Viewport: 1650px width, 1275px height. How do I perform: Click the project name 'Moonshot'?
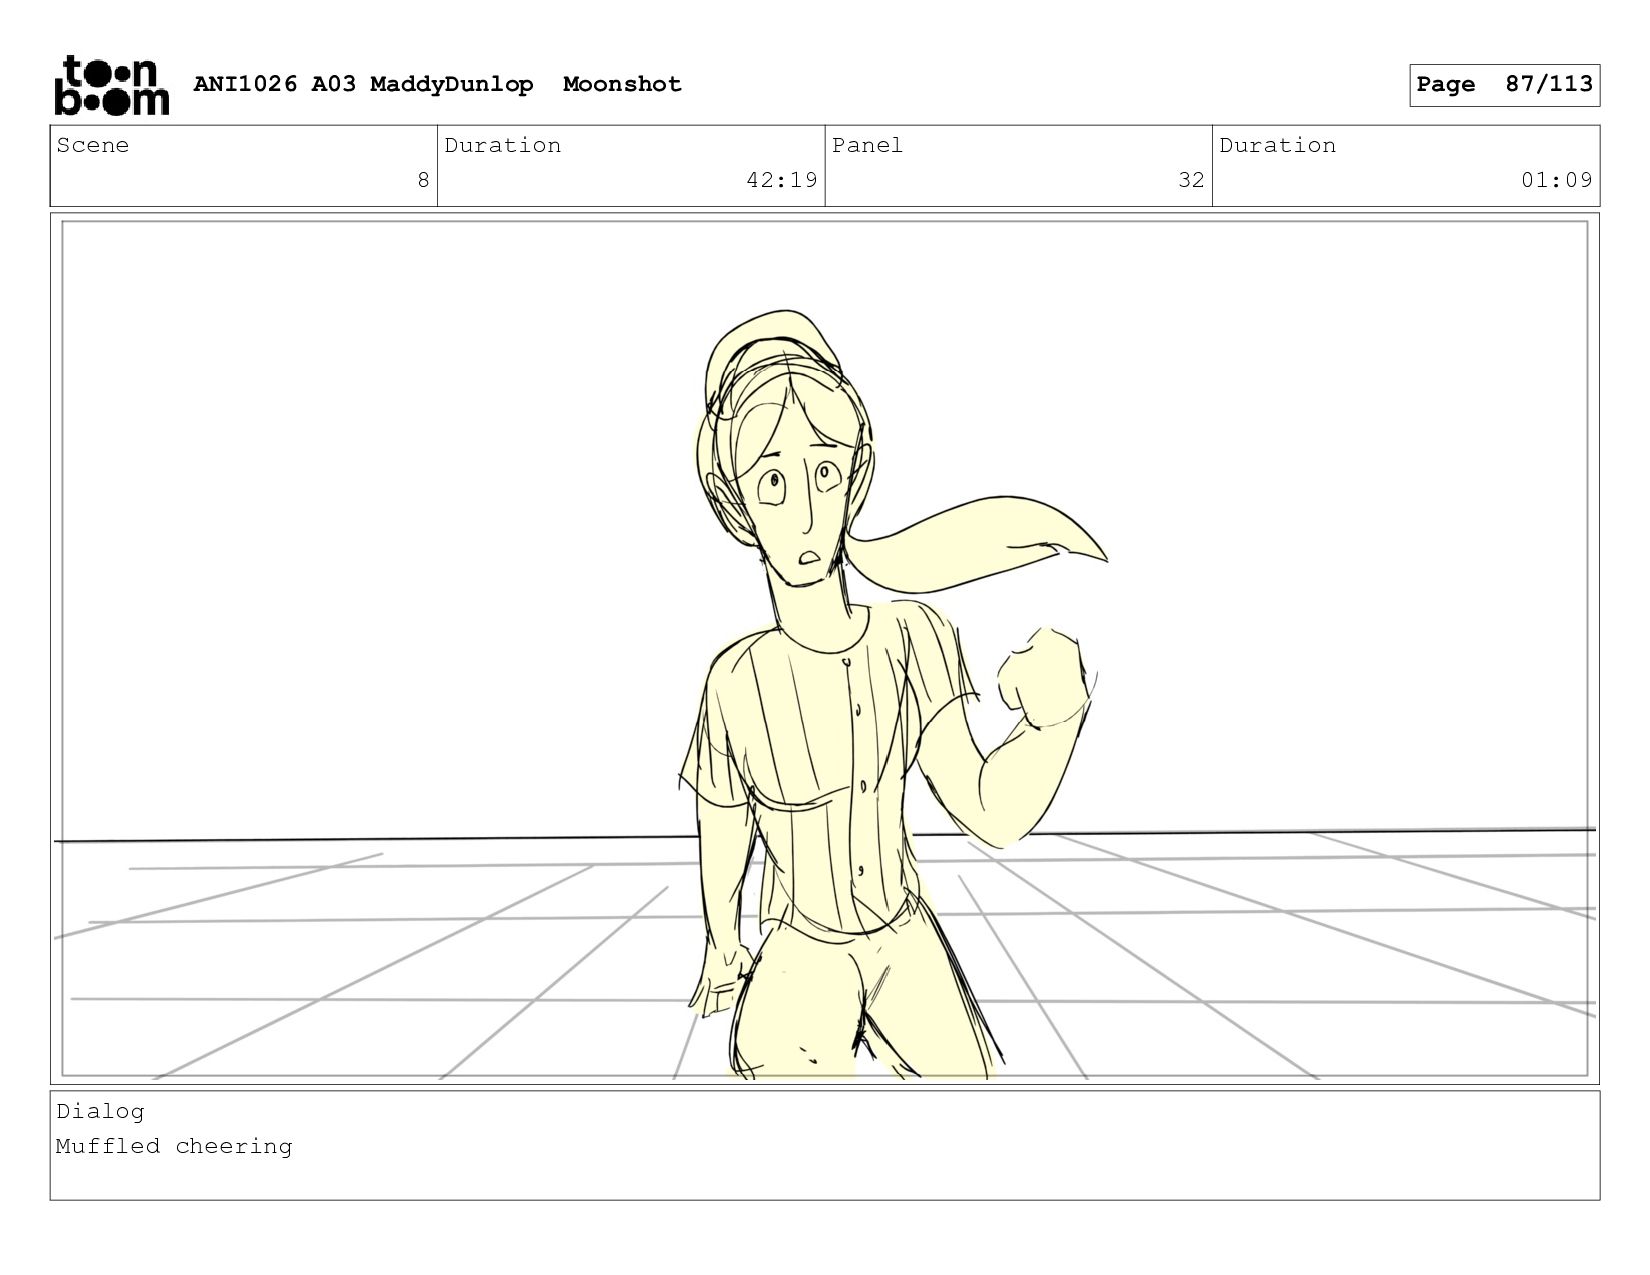(622, 84)
